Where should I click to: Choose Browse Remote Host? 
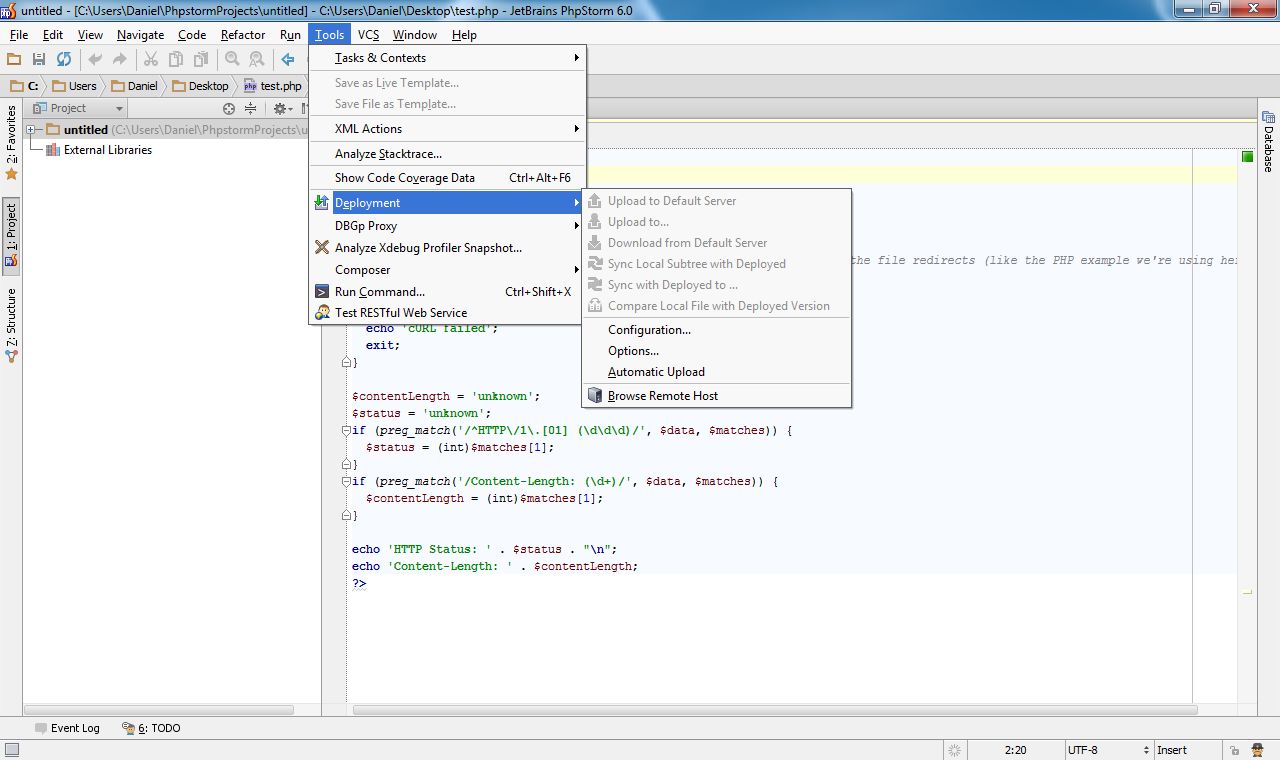tap(716, 396)
